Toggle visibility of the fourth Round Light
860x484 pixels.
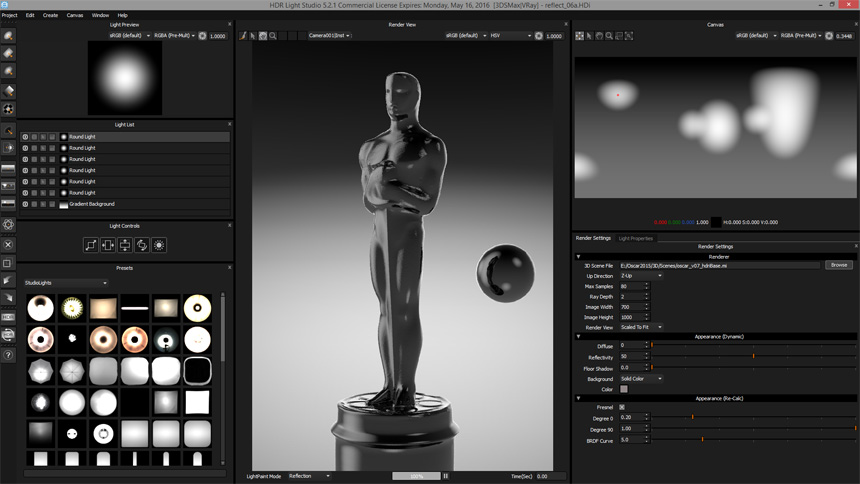pos(25,171)
